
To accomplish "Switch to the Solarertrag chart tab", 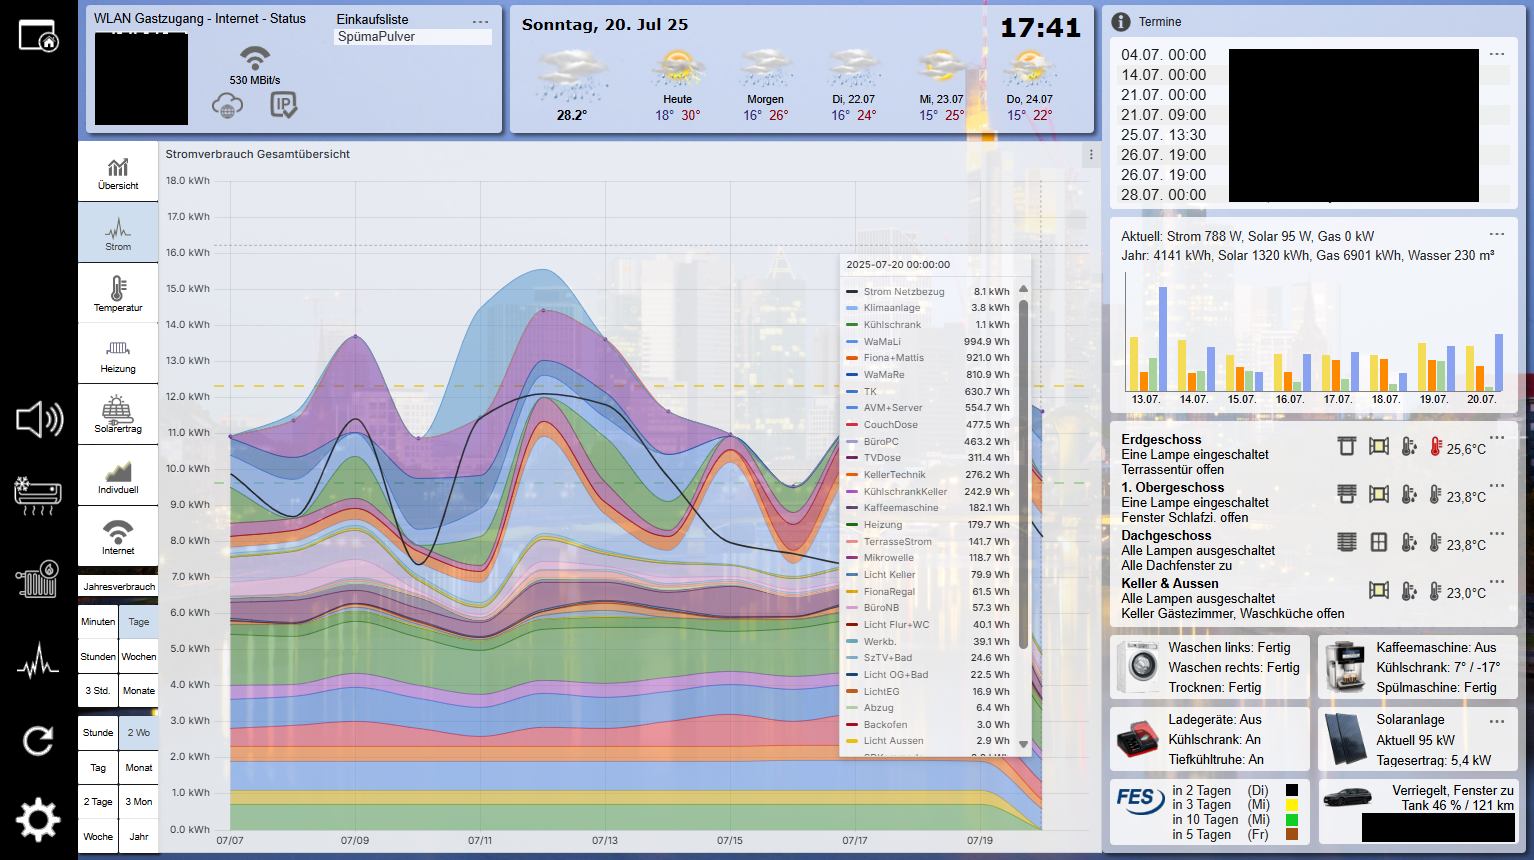I will point(118,415).
